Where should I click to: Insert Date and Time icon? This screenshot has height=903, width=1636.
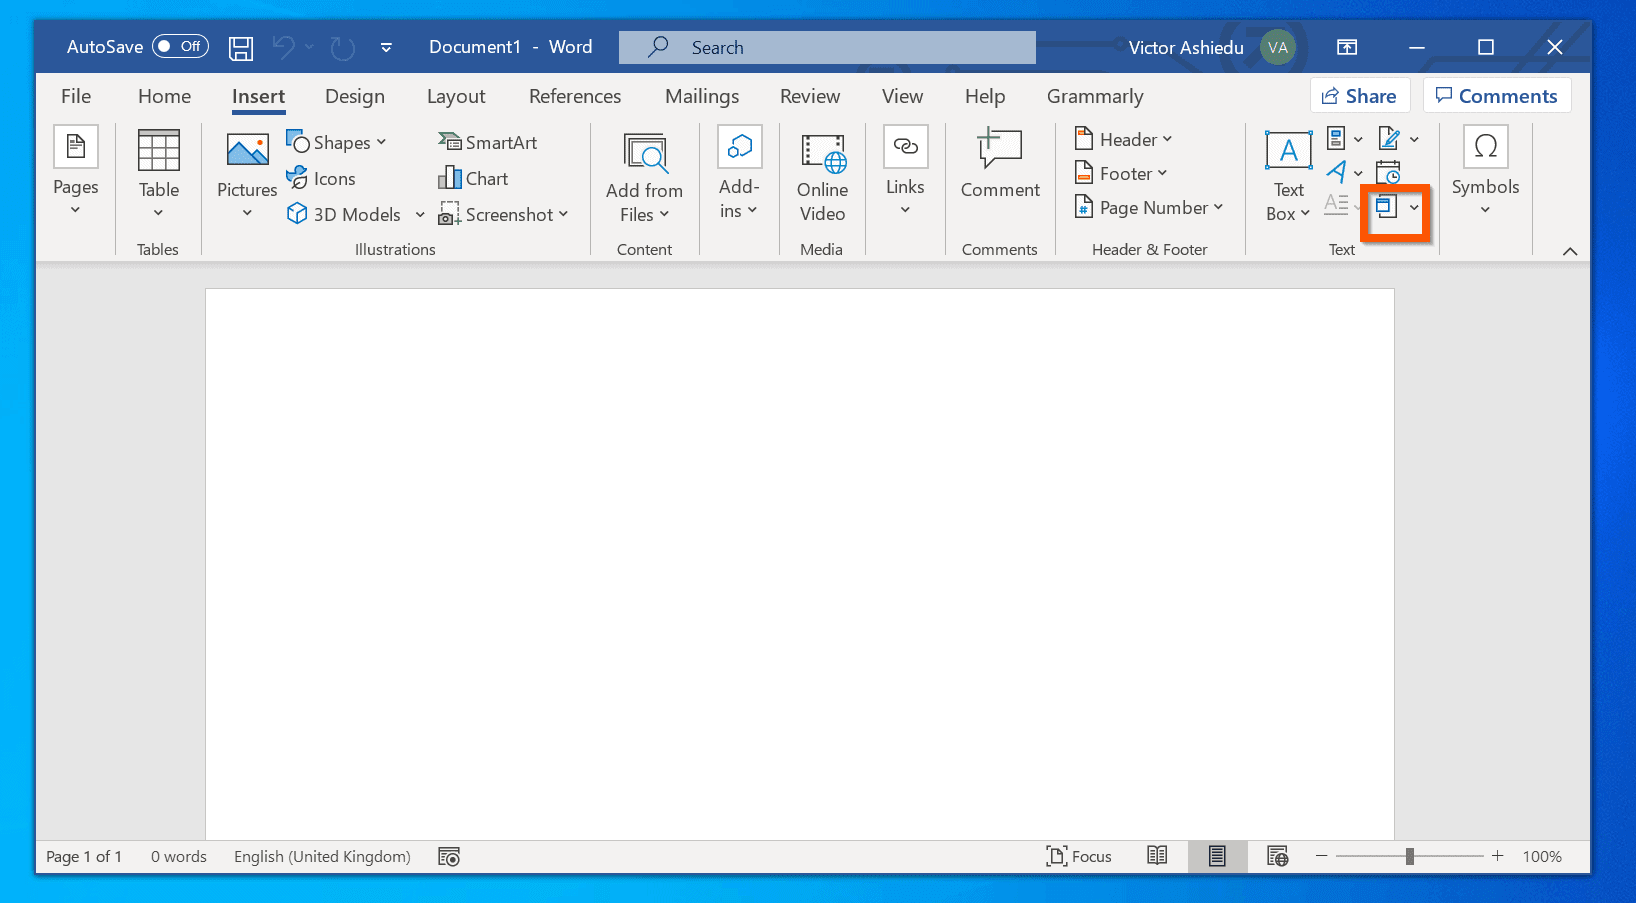1388,172
